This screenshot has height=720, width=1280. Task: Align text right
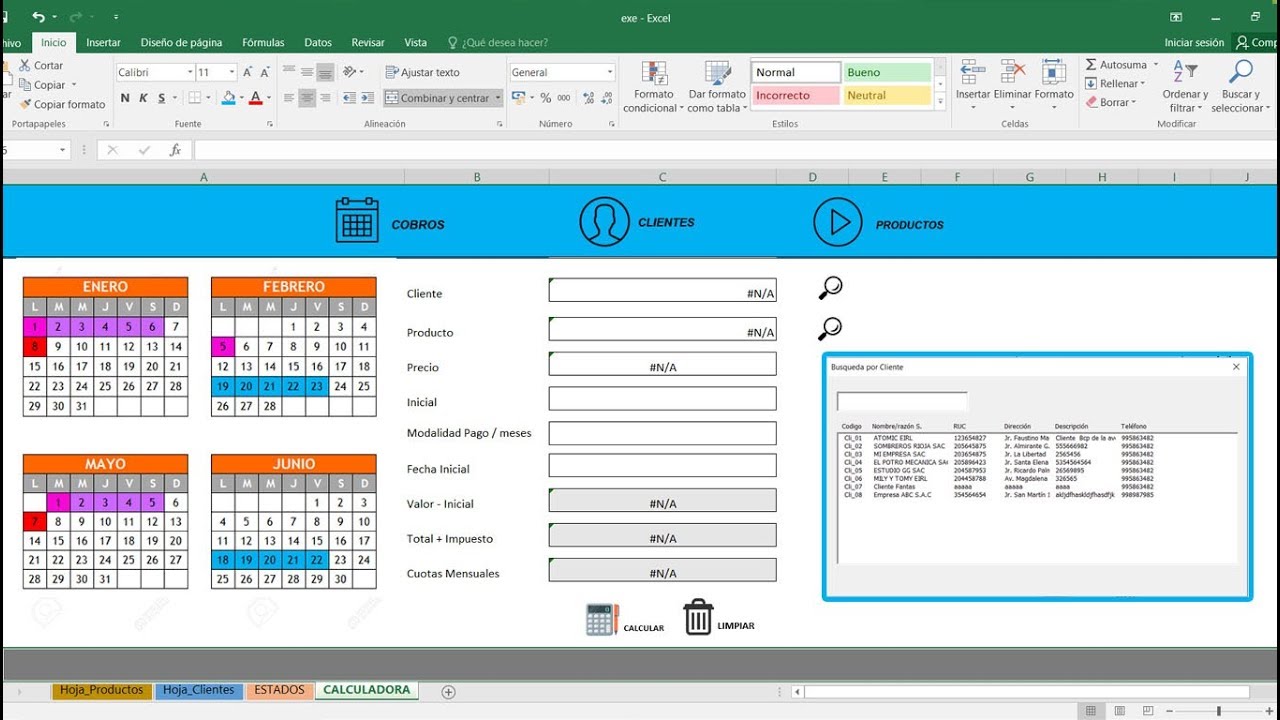325,98
